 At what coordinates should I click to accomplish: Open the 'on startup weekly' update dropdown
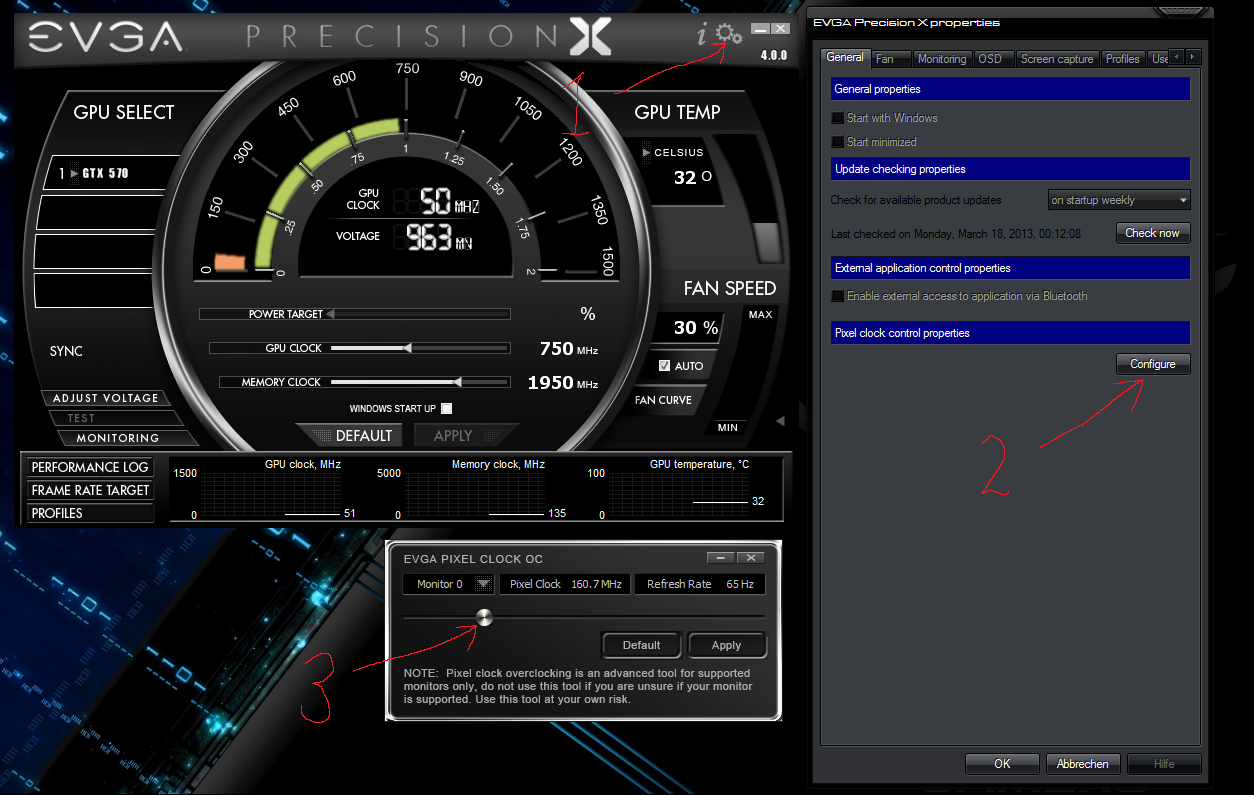(x=1119, y=200)
